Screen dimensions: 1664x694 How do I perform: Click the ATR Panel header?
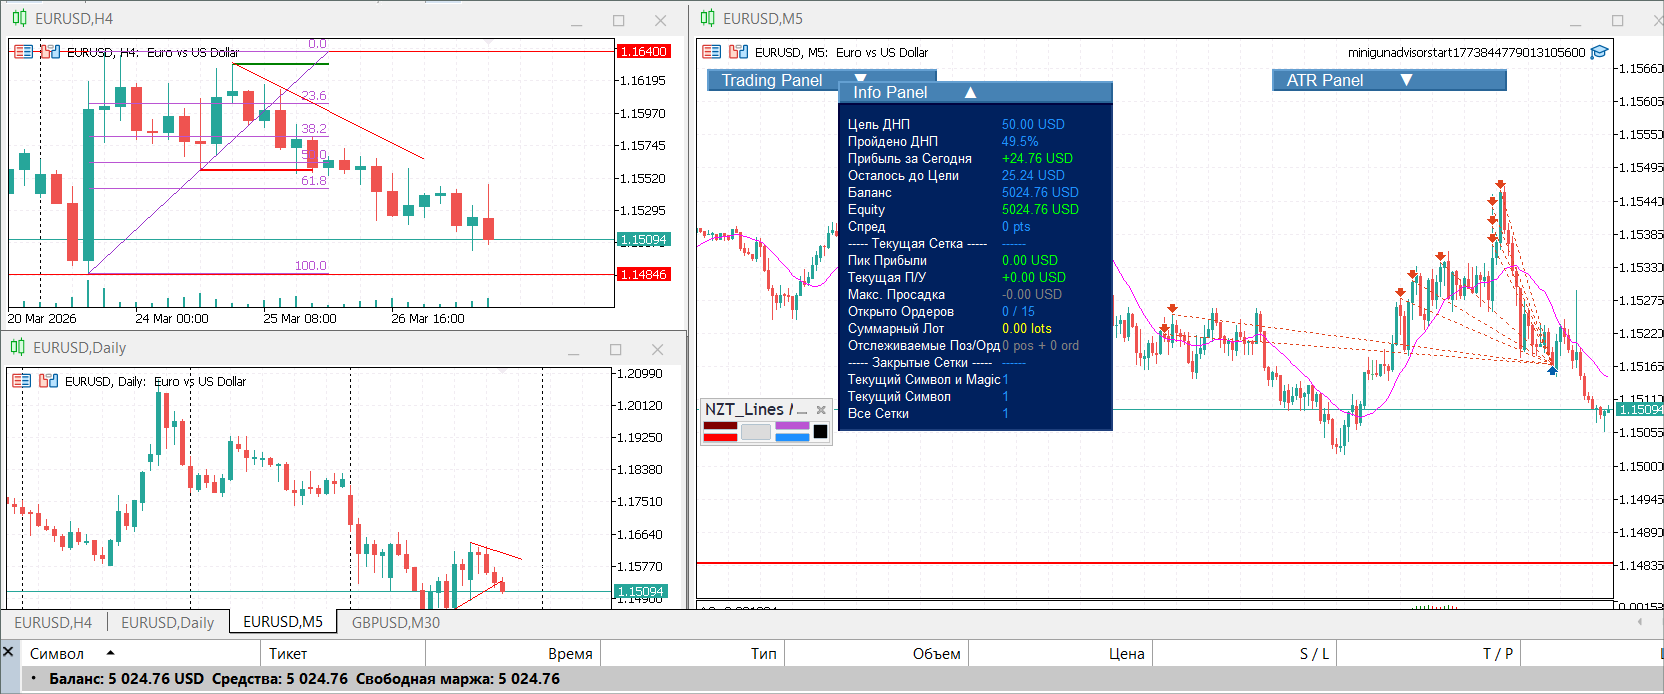[1389, 80]
